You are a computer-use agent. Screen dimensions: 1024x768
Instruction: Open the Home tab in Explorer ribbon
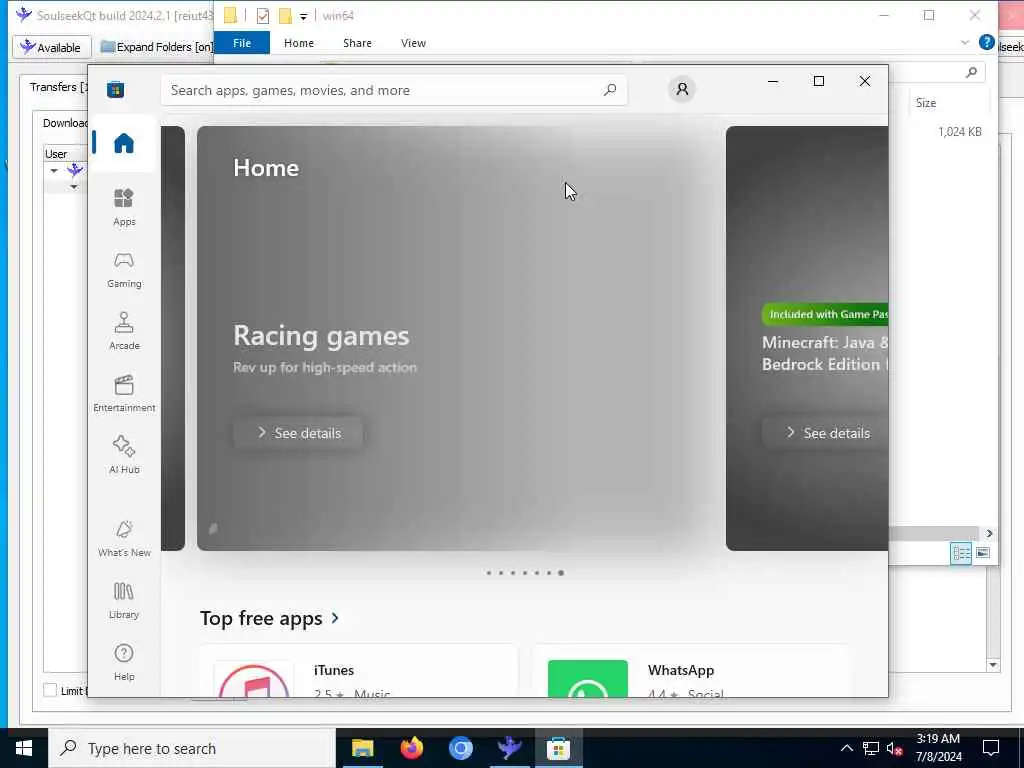pos(298,43)
